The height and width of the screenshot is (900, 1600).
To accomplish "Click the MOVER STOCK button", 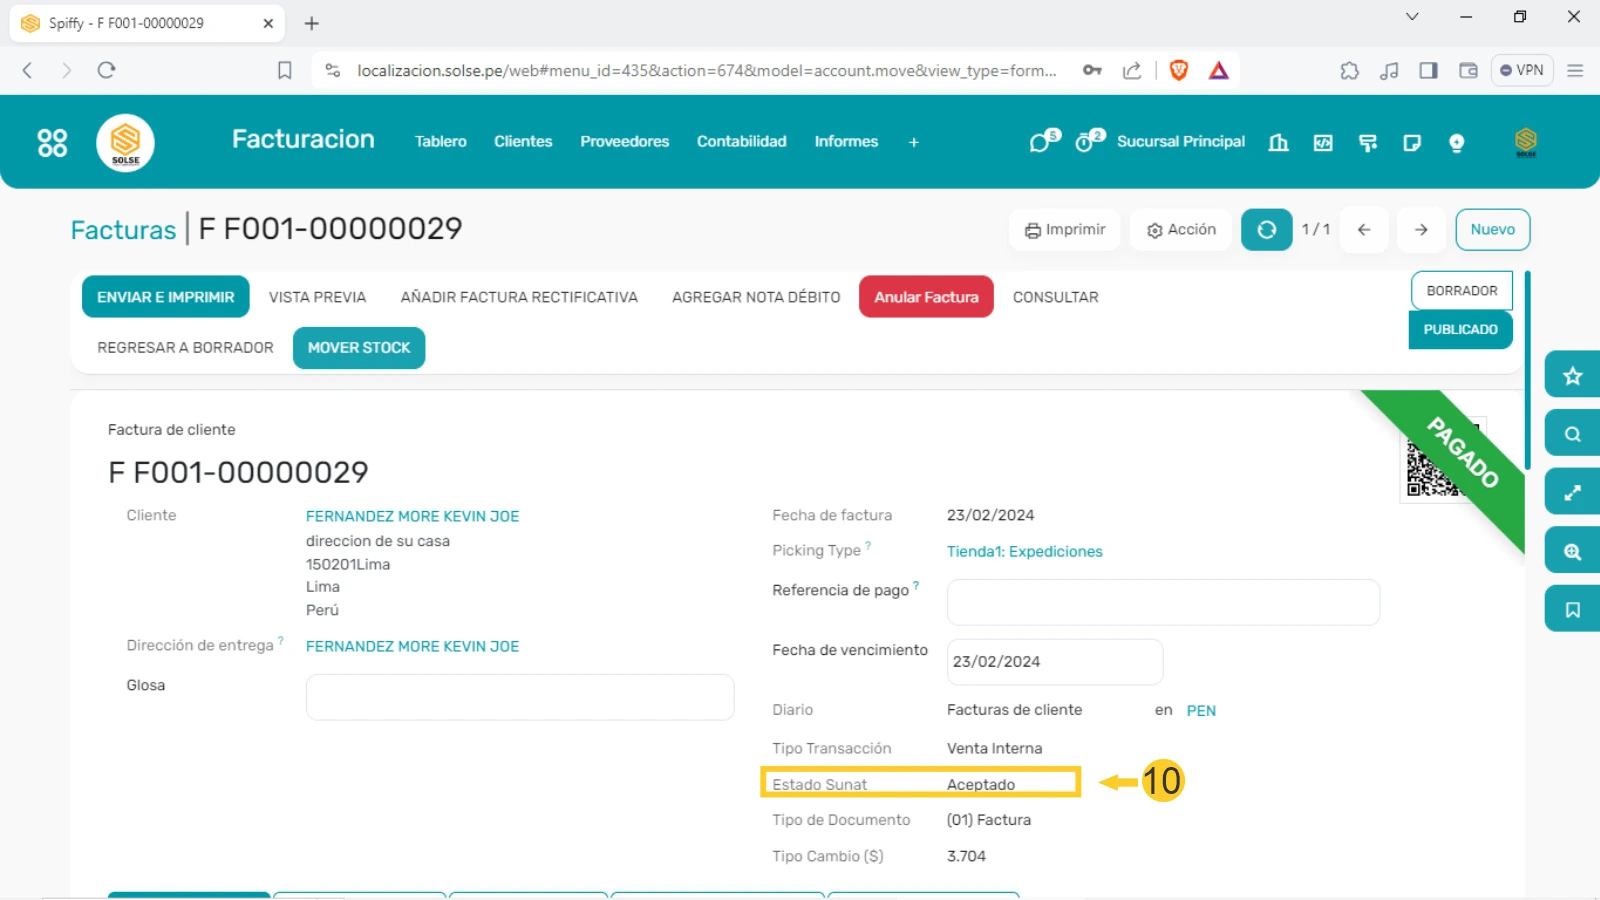I will tap(359, 348).
